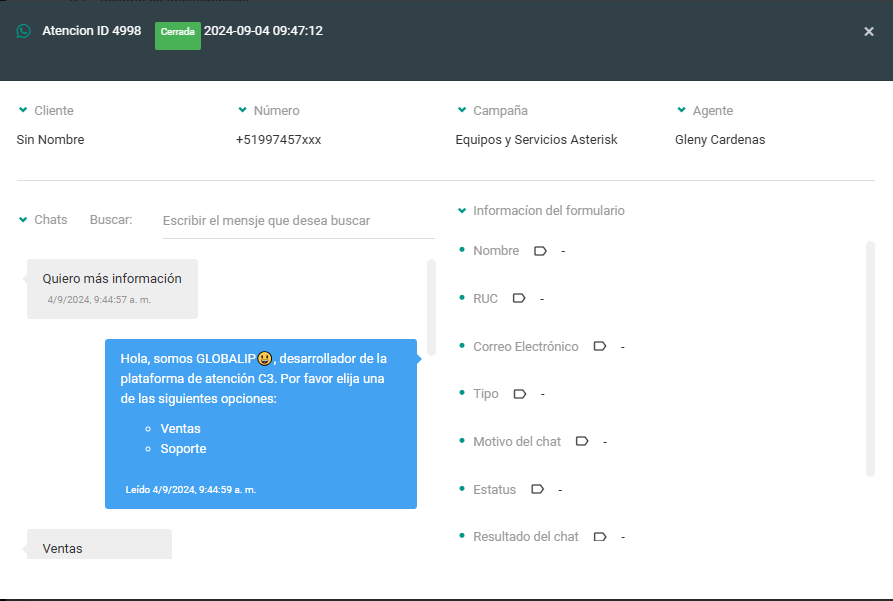
Task: Click the tag icon next to Tipo
Action: coord(519,394)
